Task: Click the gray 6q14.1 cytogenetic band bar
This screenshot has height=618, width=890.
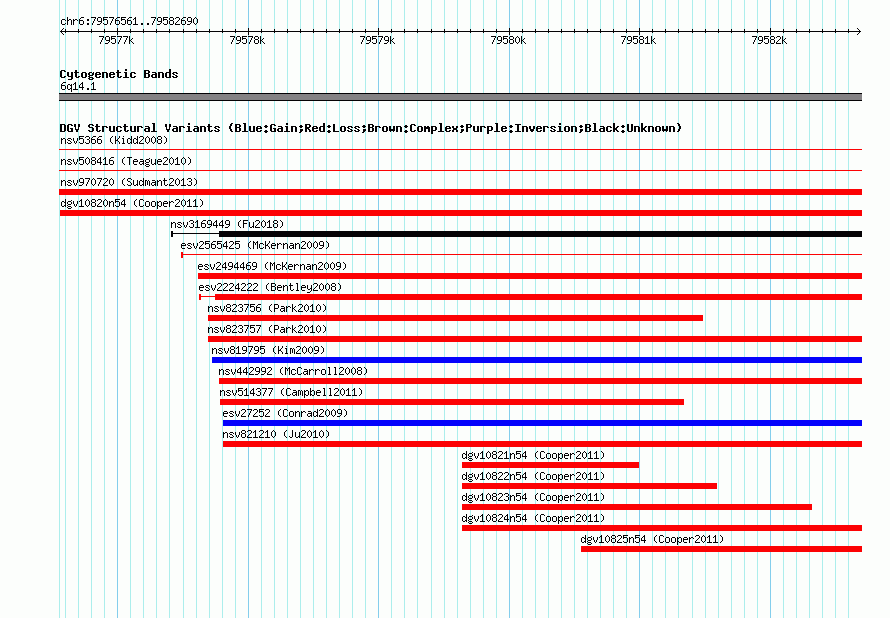Action: 460,97
